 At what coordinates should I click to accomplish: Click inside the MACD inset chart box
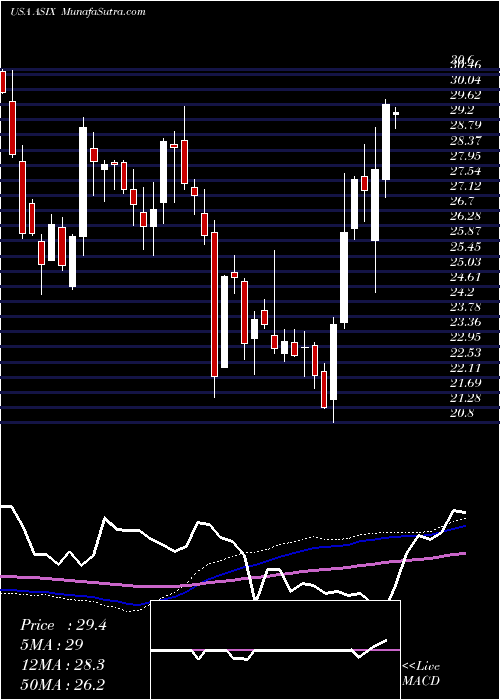click(x=275, y=650)
